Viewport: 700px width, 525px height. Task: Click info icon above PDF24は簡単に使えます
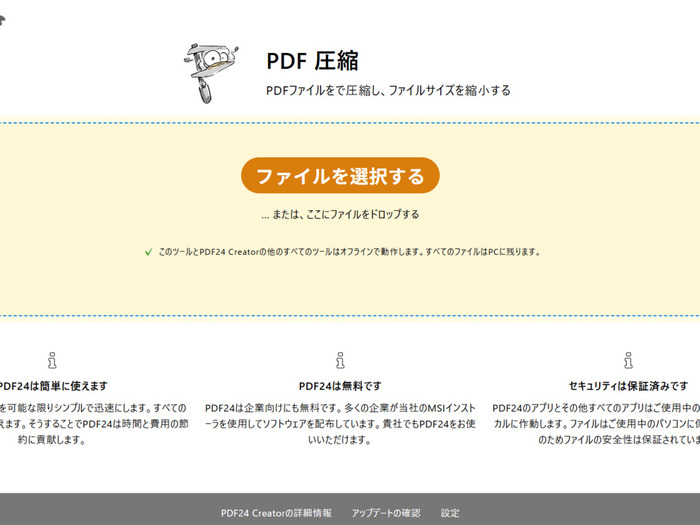[x=52, y=360]
